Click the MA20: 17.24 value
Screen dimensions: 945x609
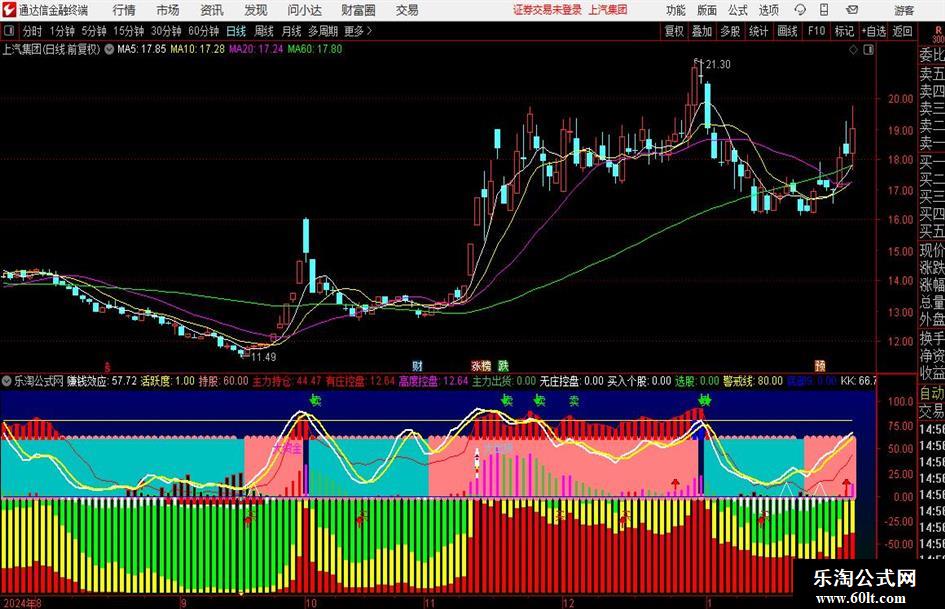point(256,49)
